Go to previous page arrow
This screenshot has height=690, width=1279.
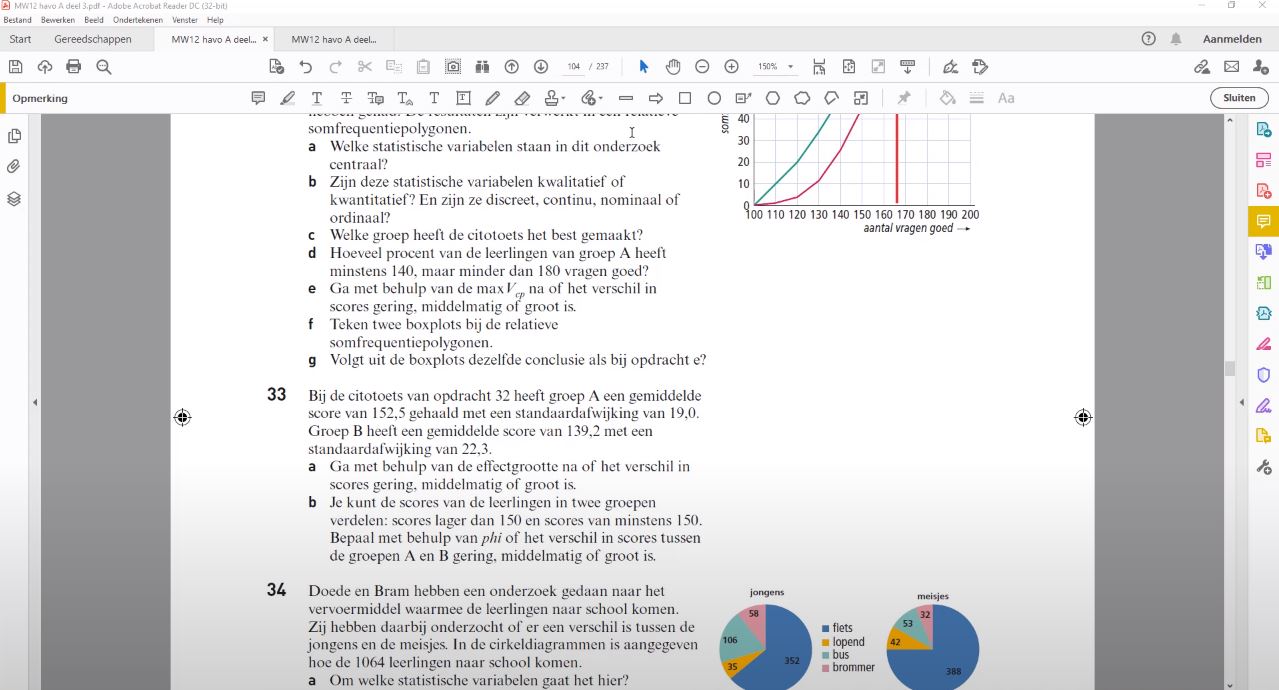pos(511,67)
